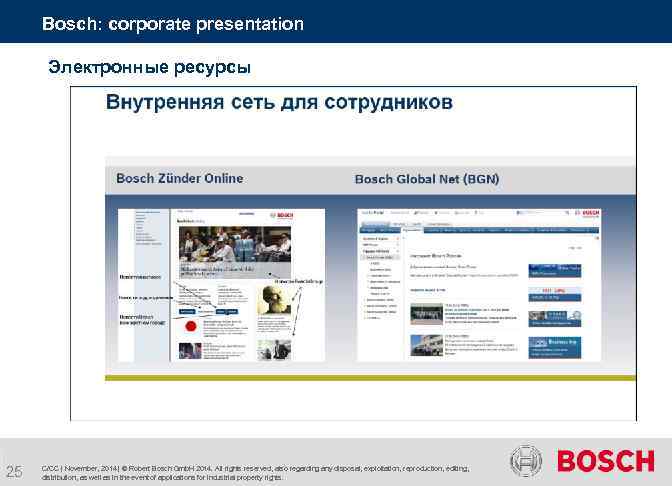This screenshot has height=486, width=672.
Task: Click the Bosch armature circle logo icon
Action: pyautogui.click(x=526, y=462)
